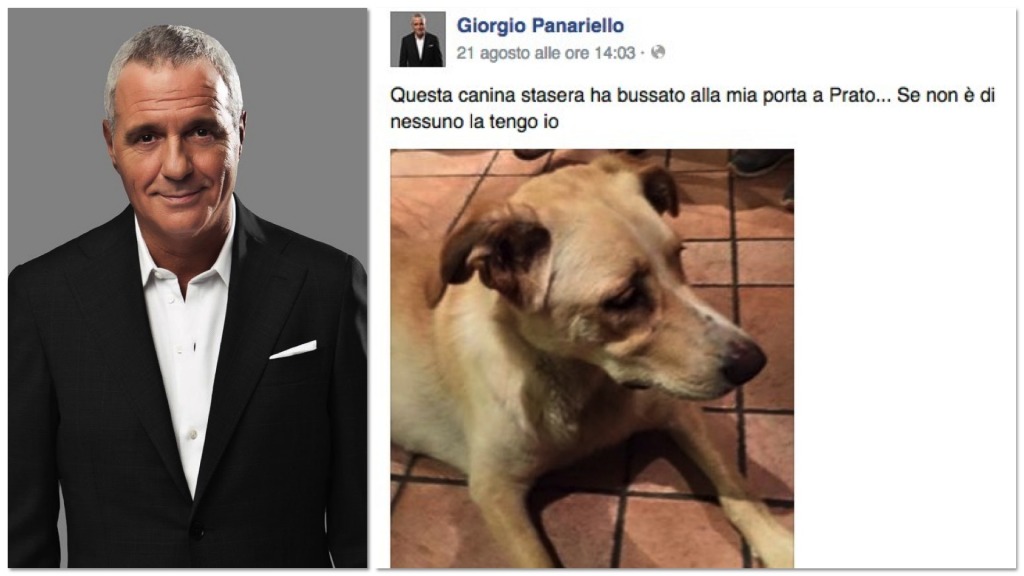Click the post text starting 'Questa canina stasera'

[x=692, y=108]
